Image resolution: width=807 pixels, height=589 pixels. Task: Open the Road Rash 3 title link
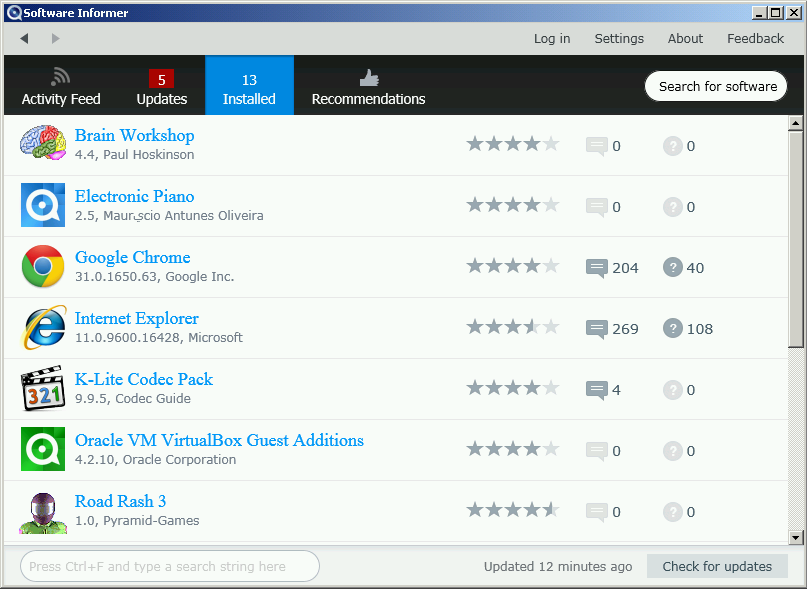[120, 501]
